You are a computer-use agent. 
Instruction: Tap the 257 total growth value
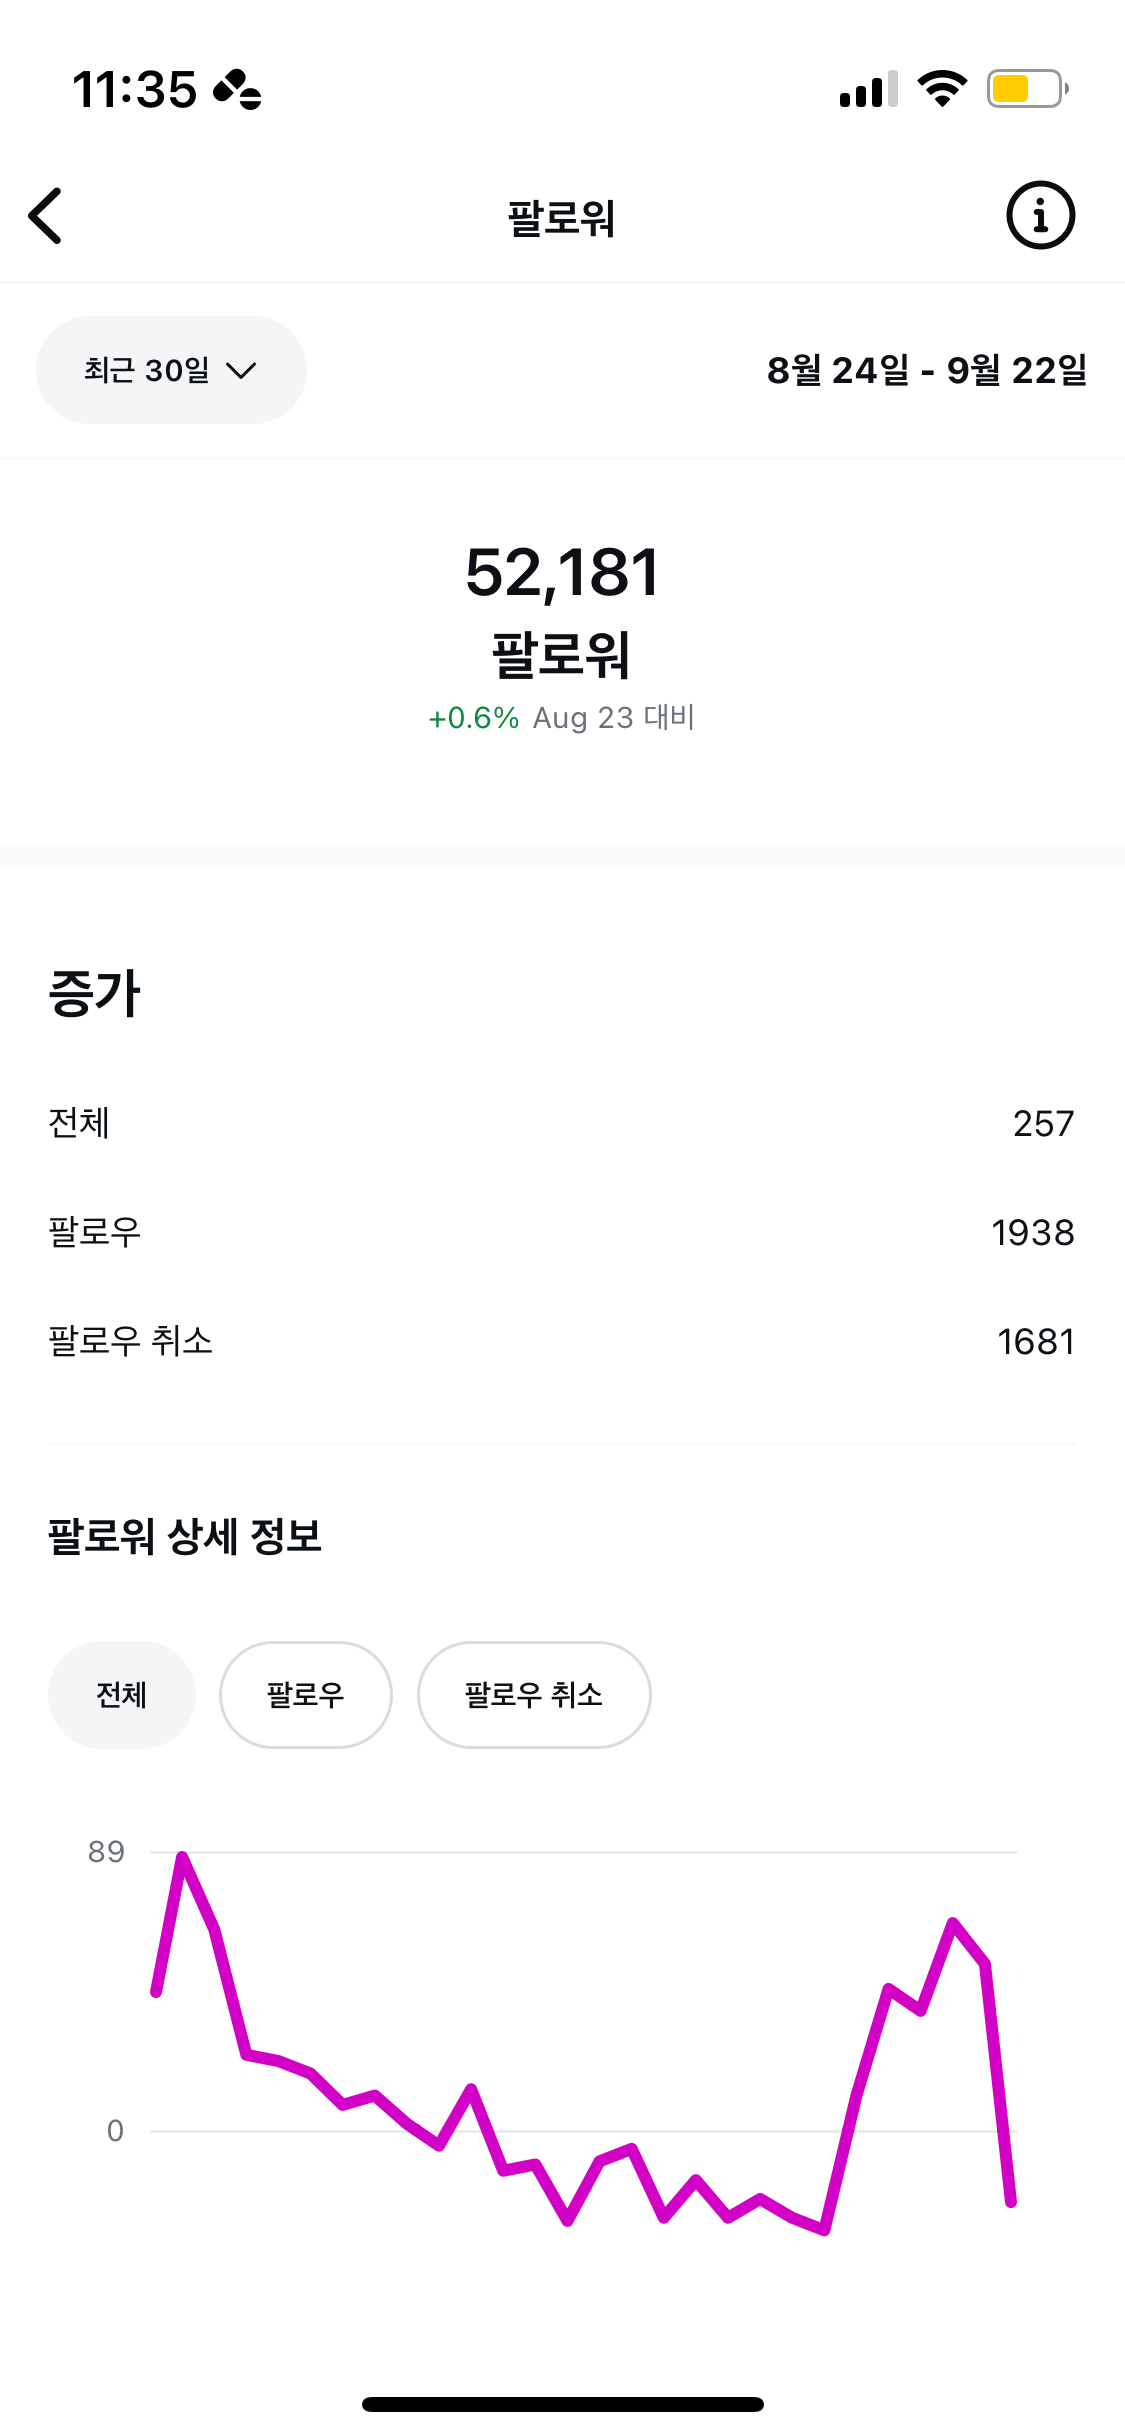(x=1043, y=1124)
